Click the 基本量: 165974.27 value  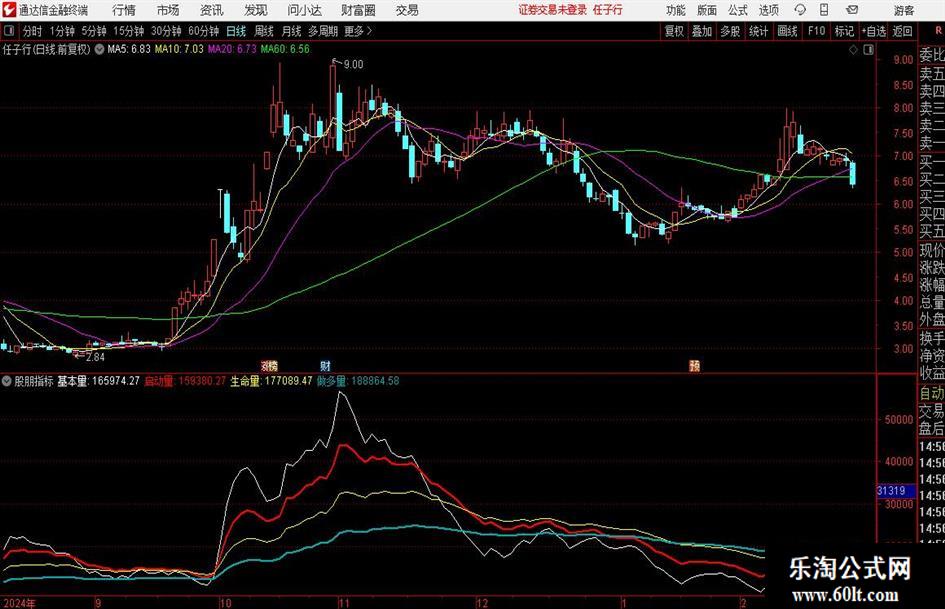pyautogui.click(x=98, y=381)
